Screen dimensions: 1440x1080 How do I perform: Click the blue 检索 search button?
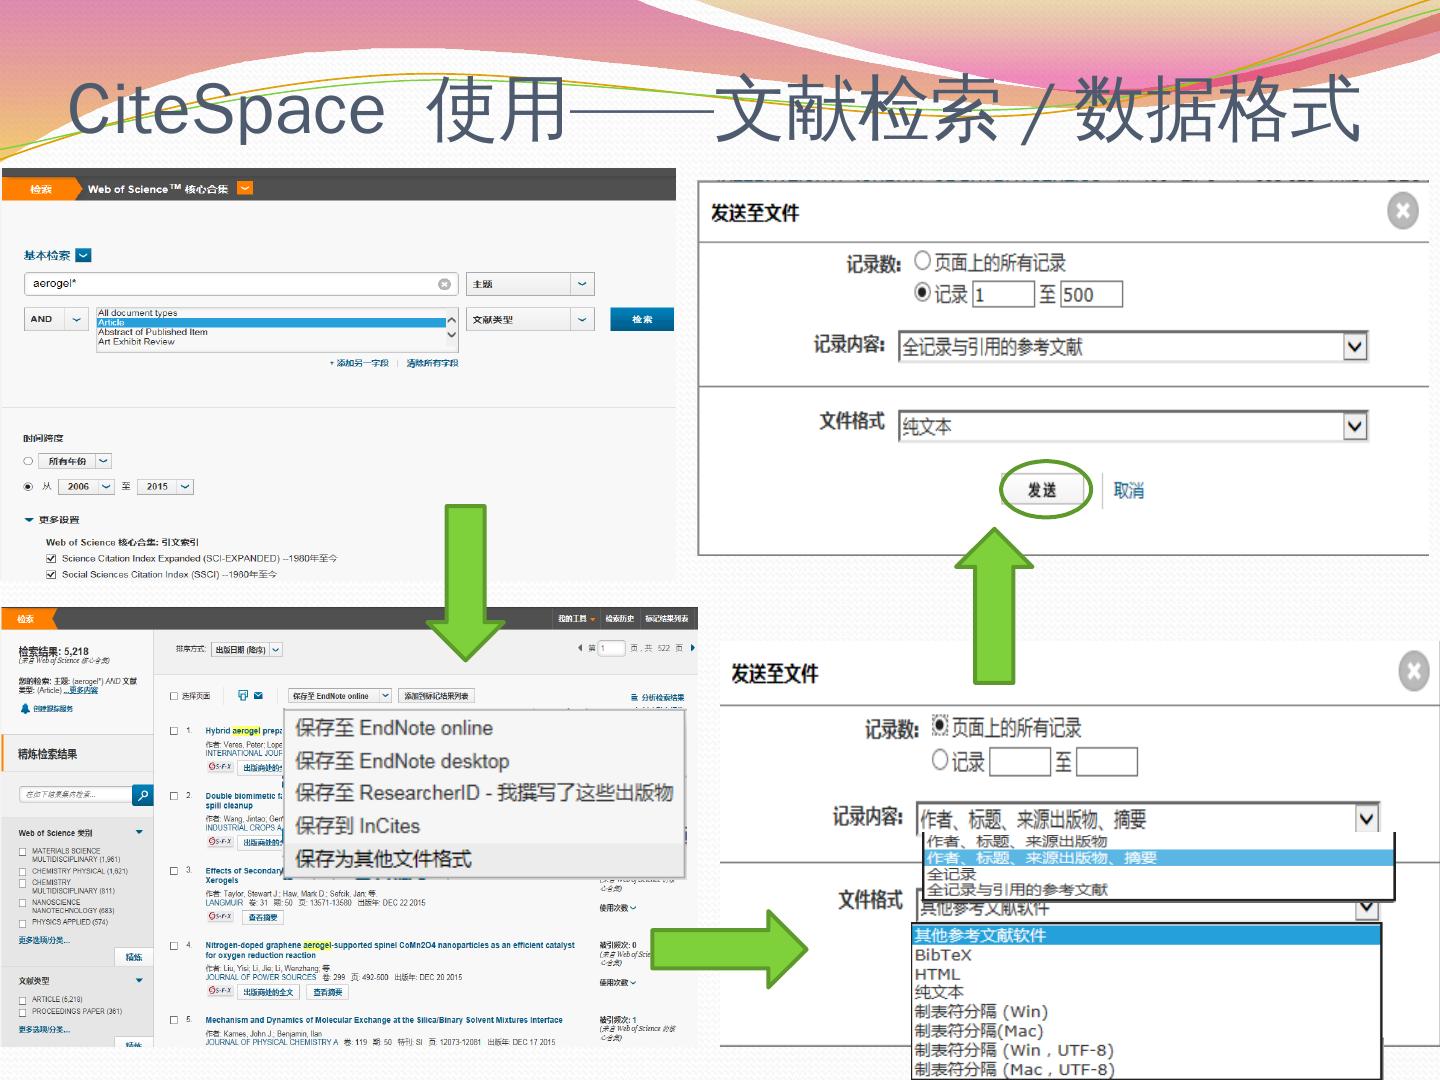coord(642,319)
